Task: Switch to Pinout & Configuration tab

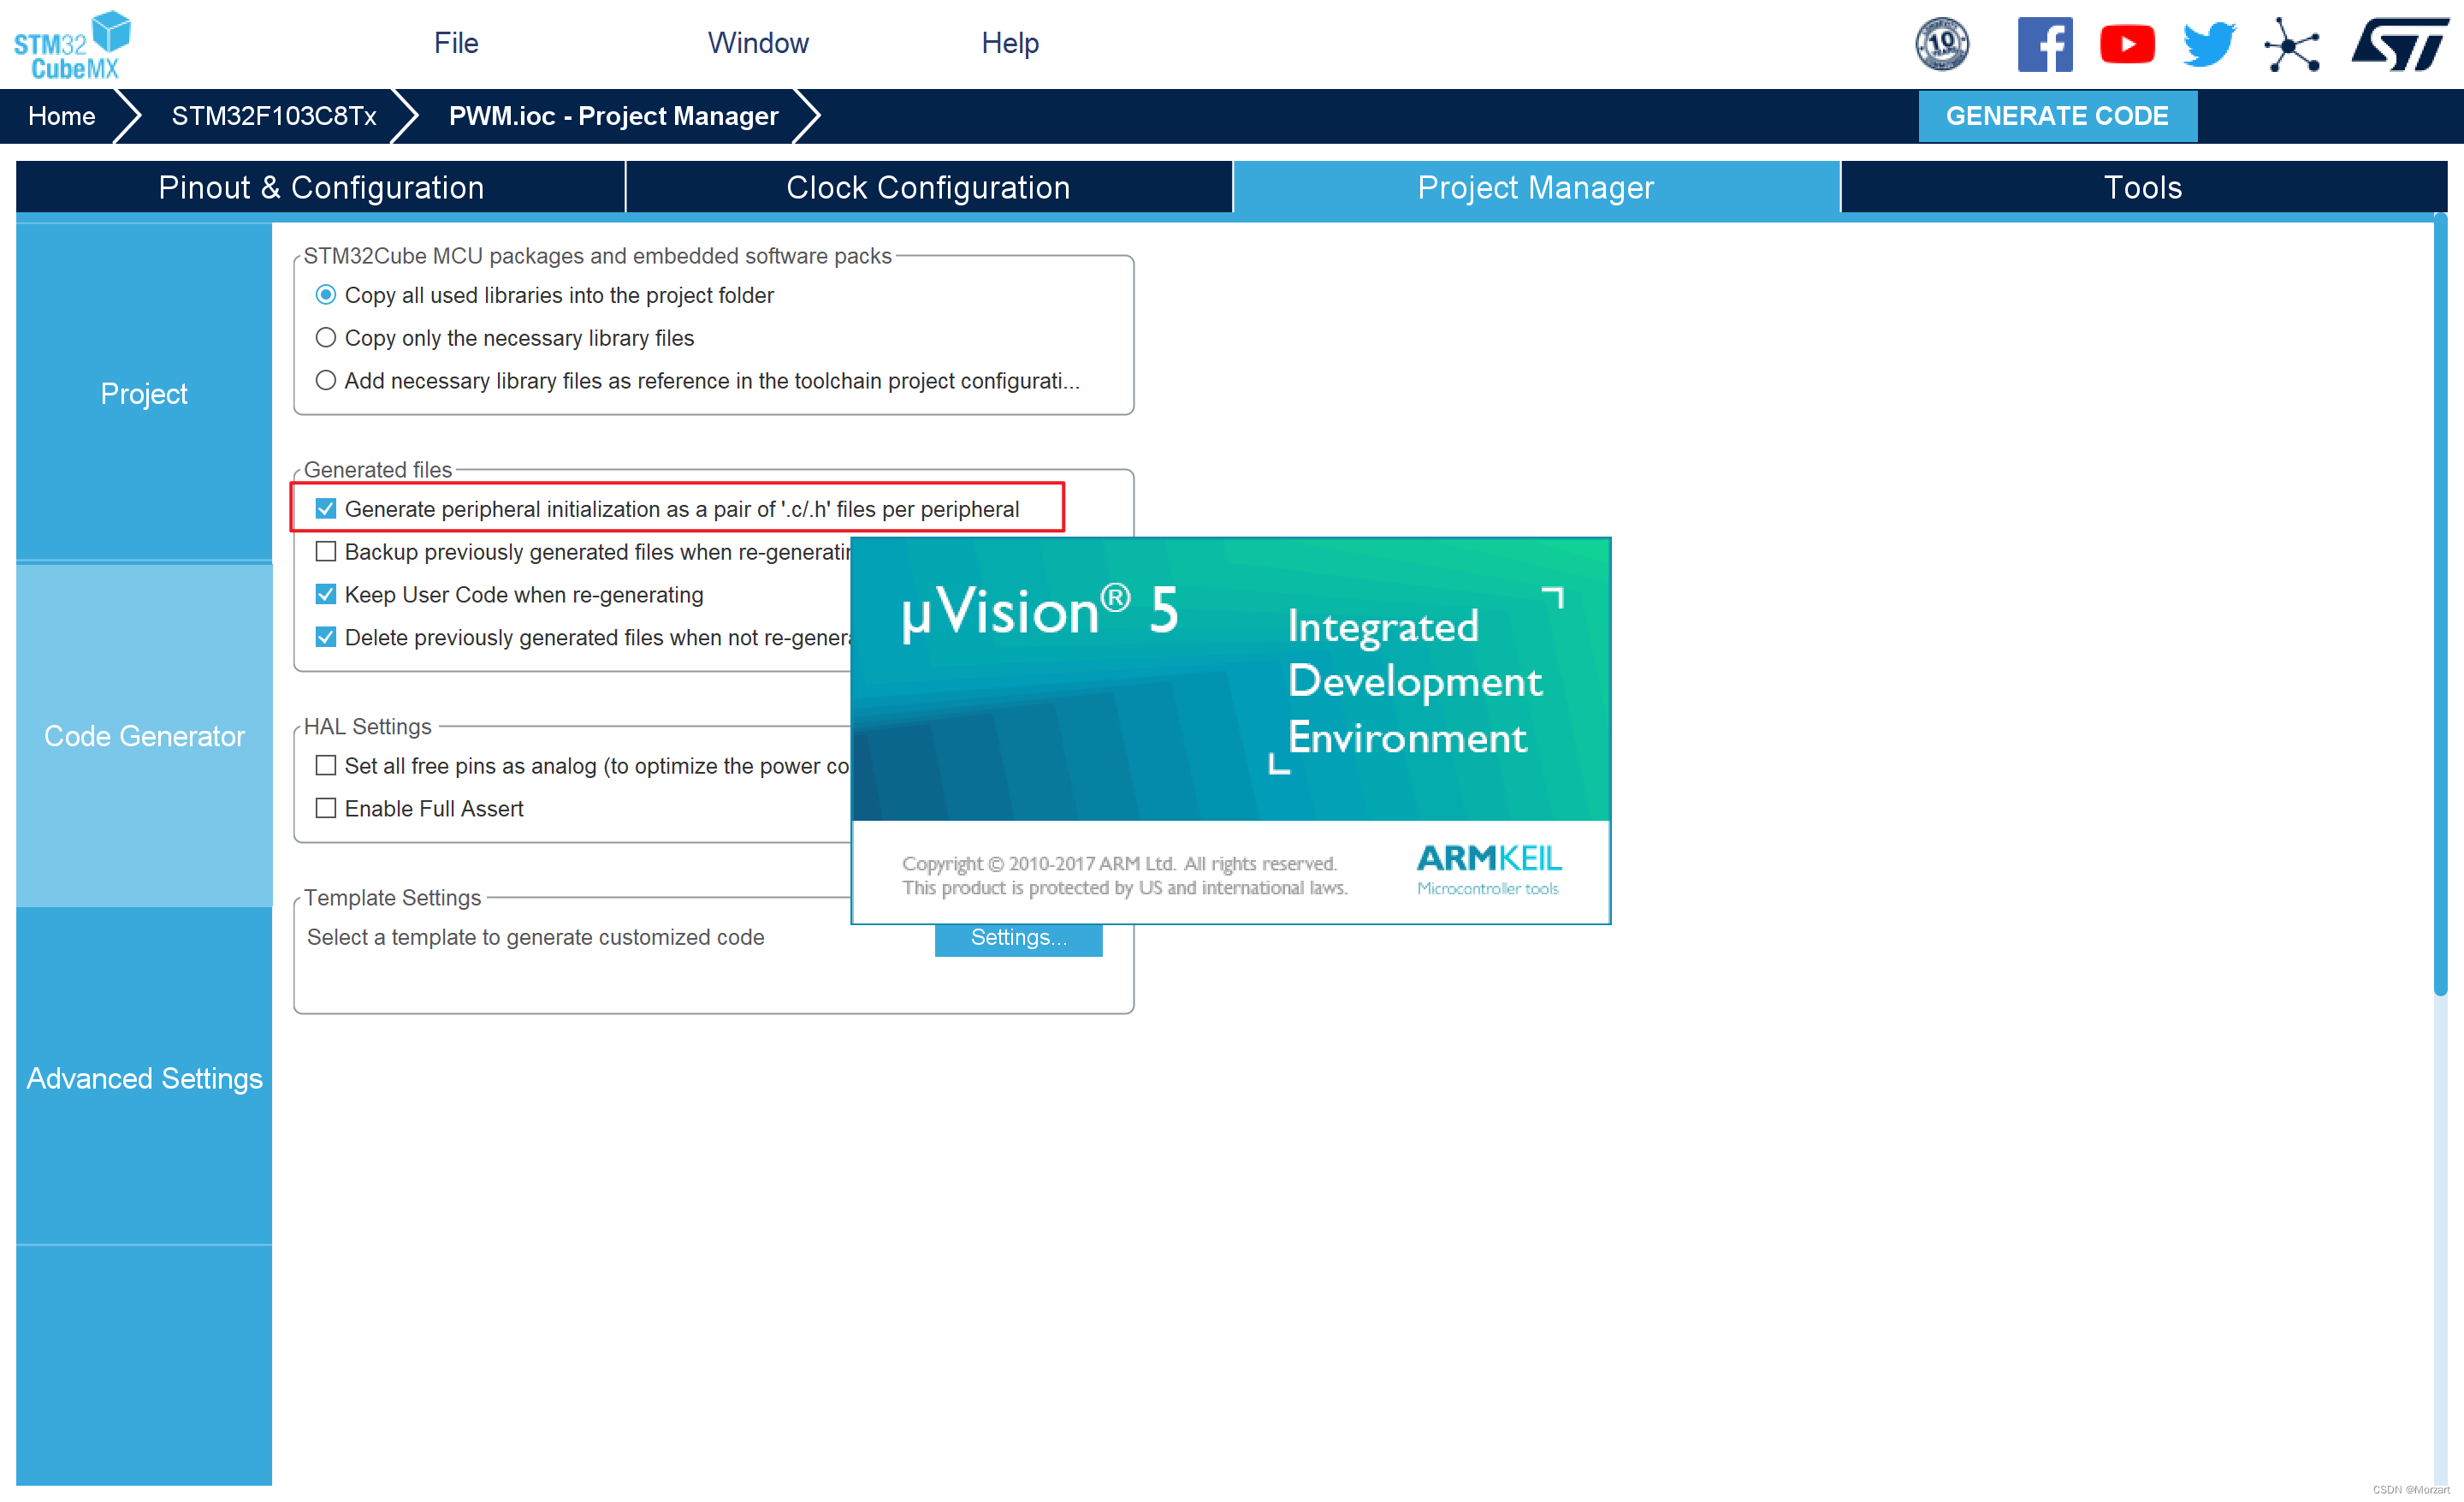Action: (x=321, y=187)
